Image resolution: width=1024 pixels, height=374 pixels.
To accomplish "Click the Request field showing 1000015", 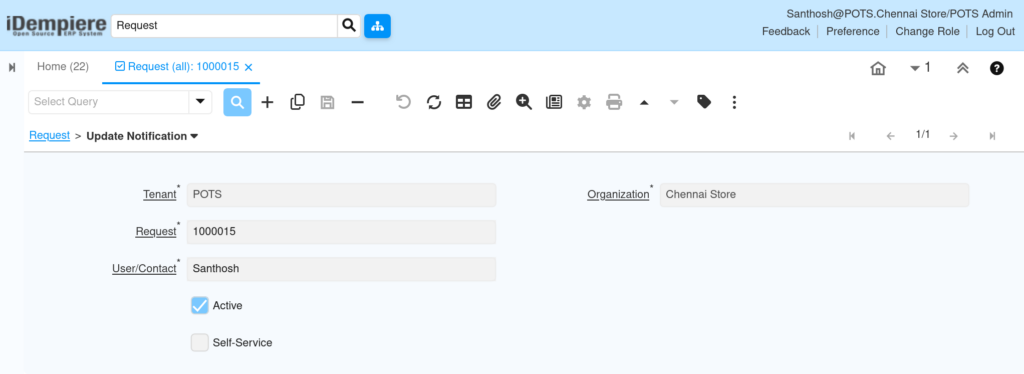I will [342, 232].
